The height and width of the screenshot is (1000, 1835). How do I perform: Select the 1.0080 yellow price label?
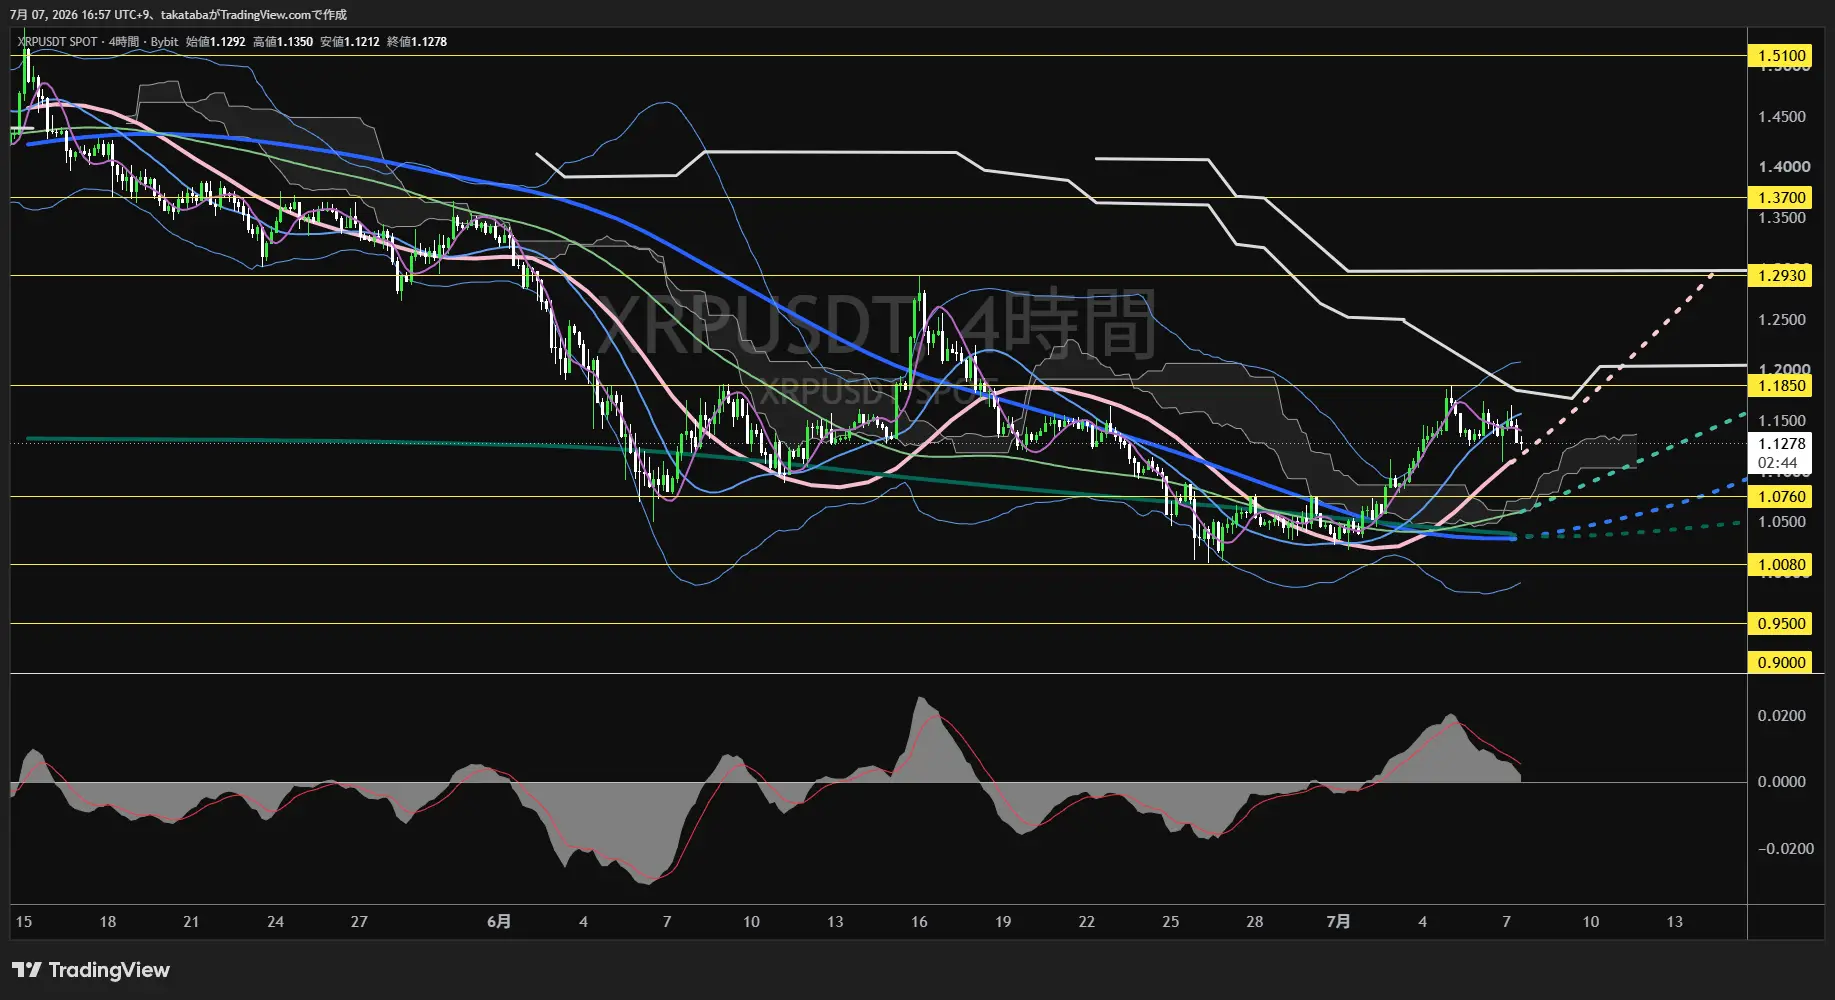[1781, 565]
